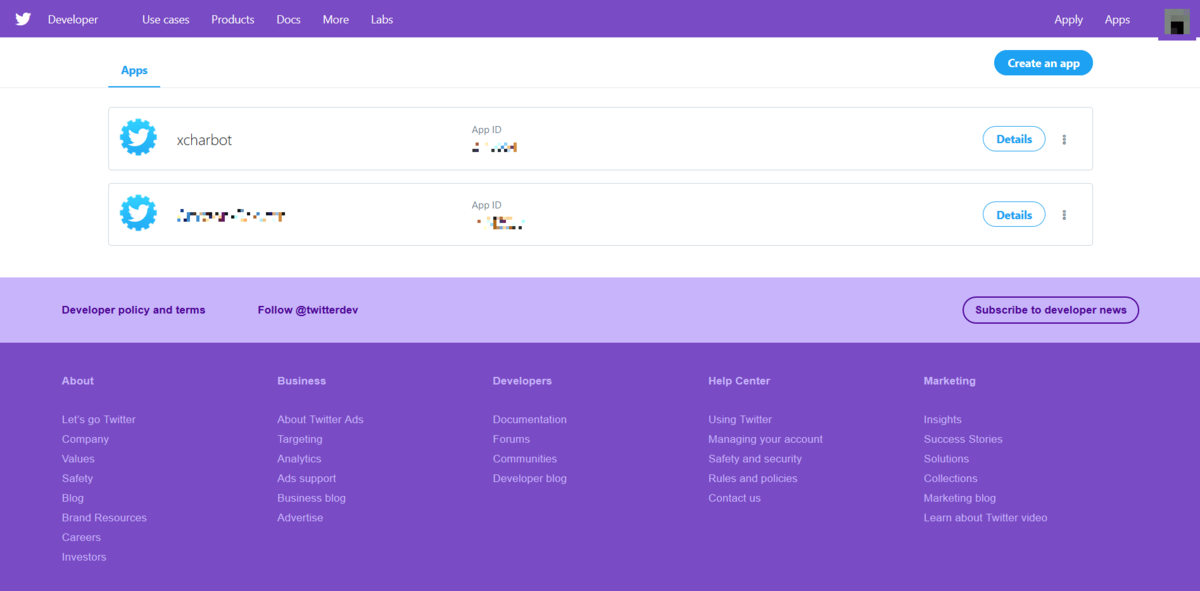
Task: Open Developer policy and terms
Action: 134,310
